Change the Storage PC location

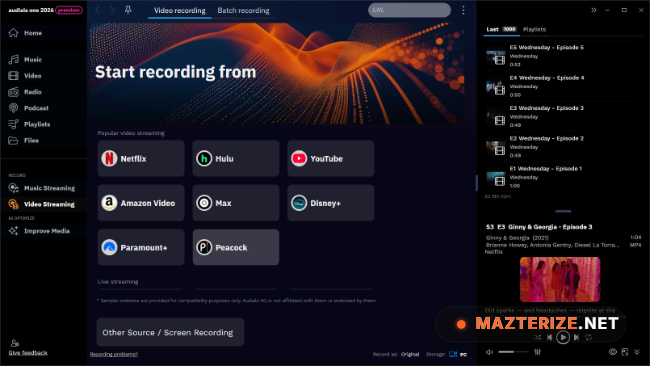(x=458, y=354)
